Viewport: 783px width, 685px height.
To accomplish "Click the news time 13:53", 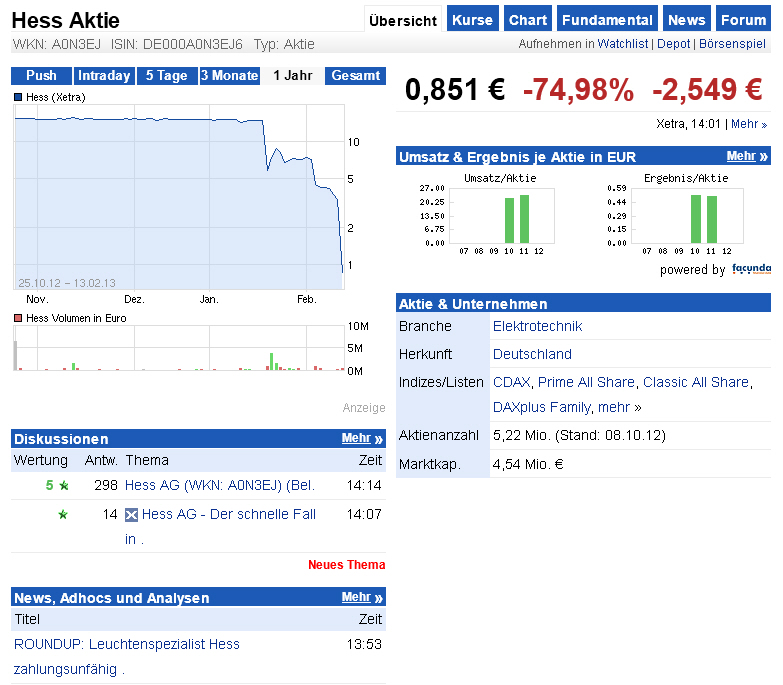I will click(x=364, y=644).
